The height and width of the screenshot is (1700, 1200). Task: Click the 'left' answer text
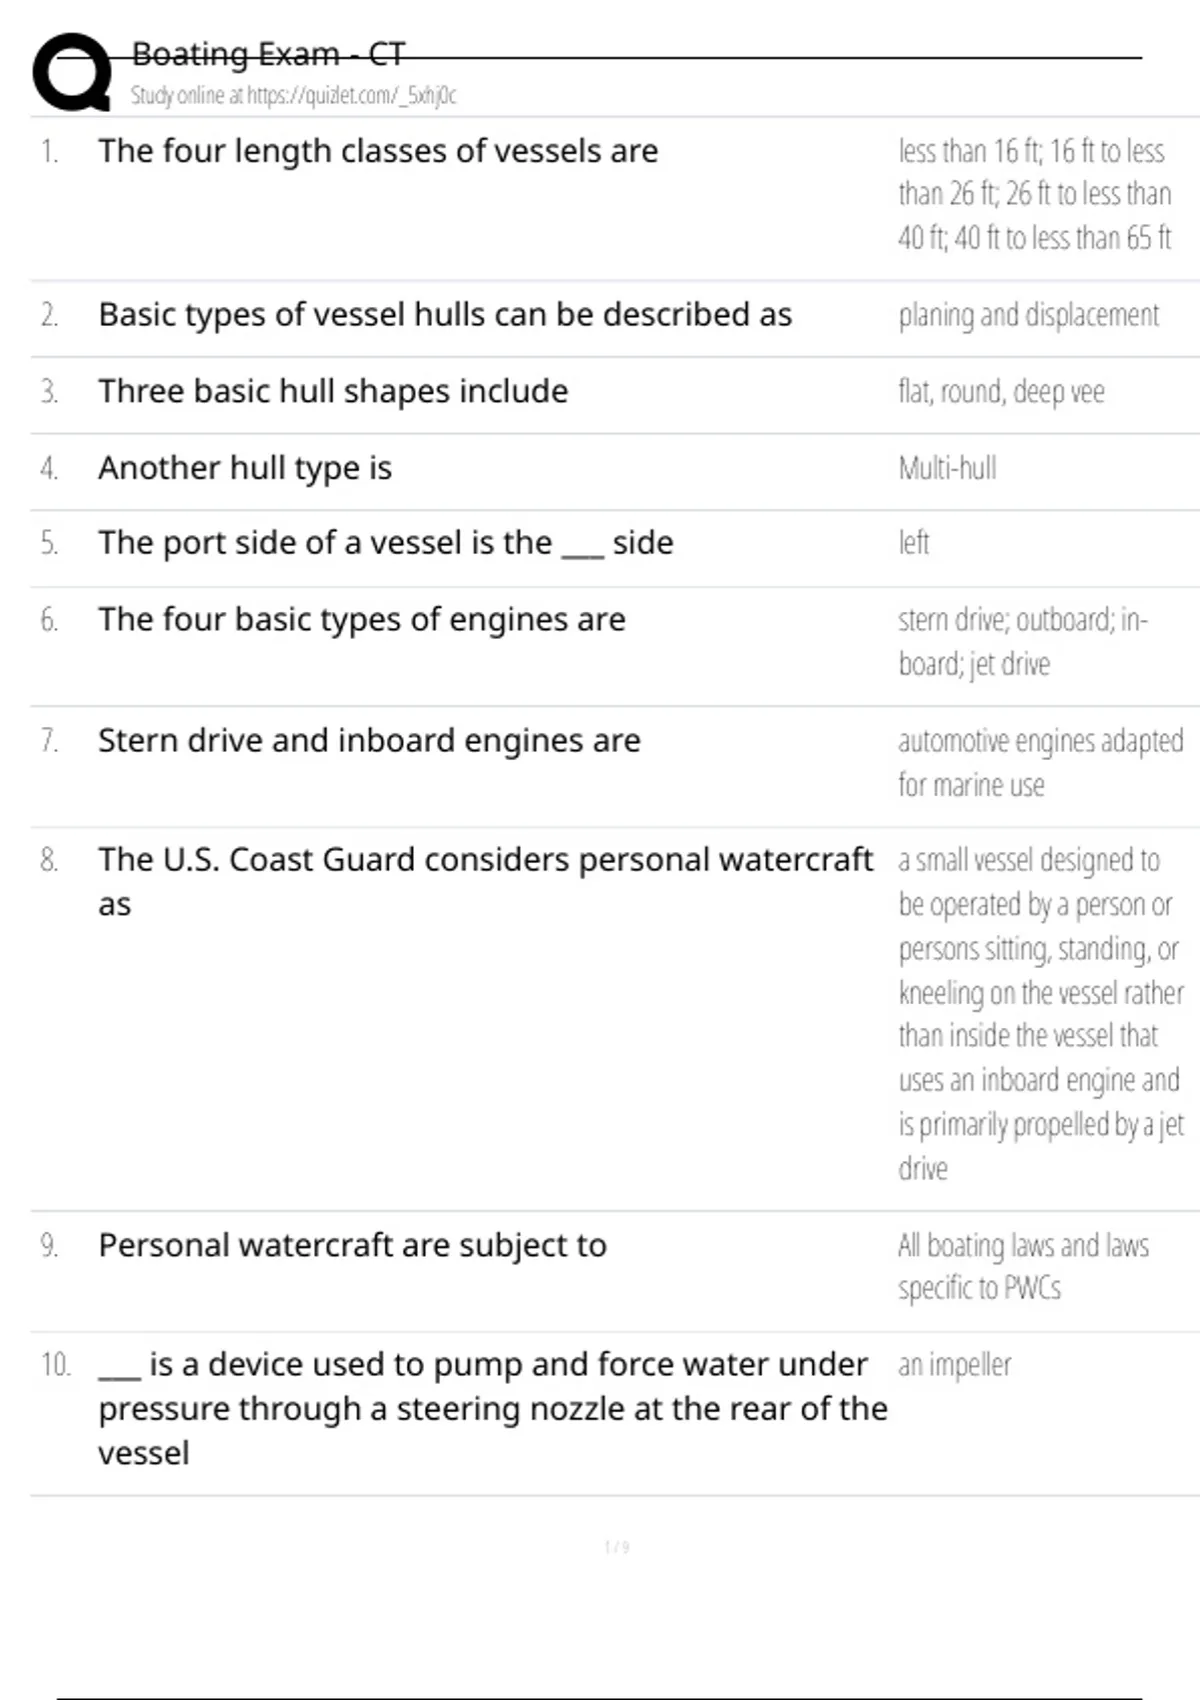(x=913, y=543)
